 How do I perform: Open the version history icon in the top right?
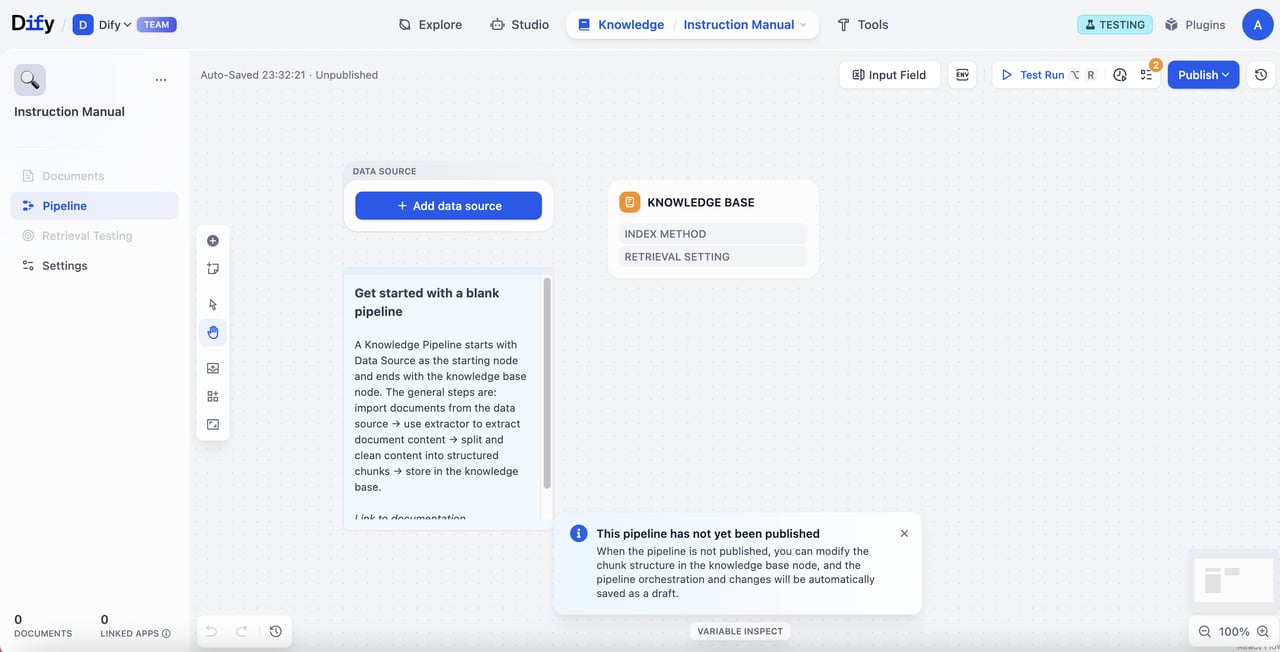click(x=1261, y=75)
